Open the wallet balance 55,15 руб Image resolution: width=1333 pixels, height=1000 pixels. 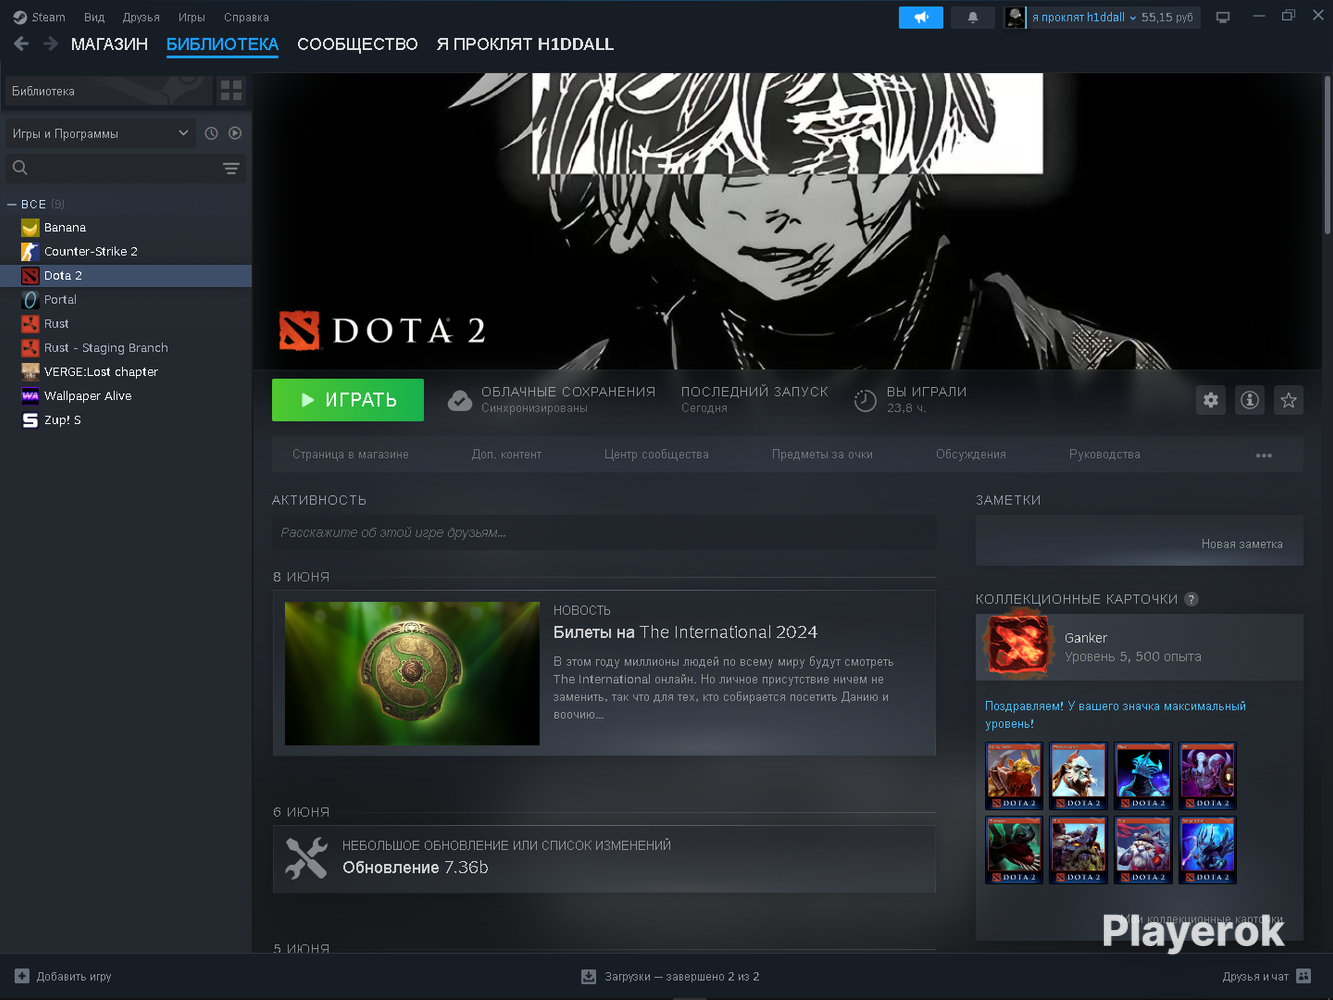1167,17
